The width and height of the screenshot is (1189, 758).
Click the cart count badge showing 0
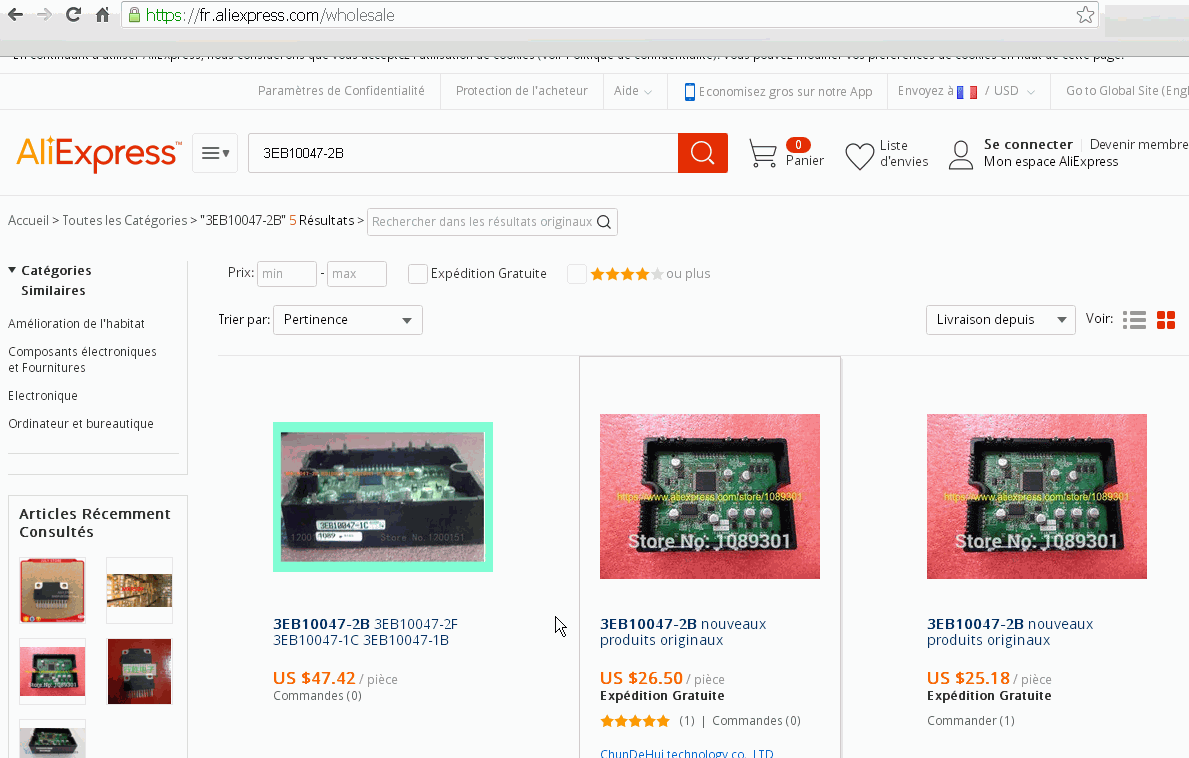tap(798, 144)
